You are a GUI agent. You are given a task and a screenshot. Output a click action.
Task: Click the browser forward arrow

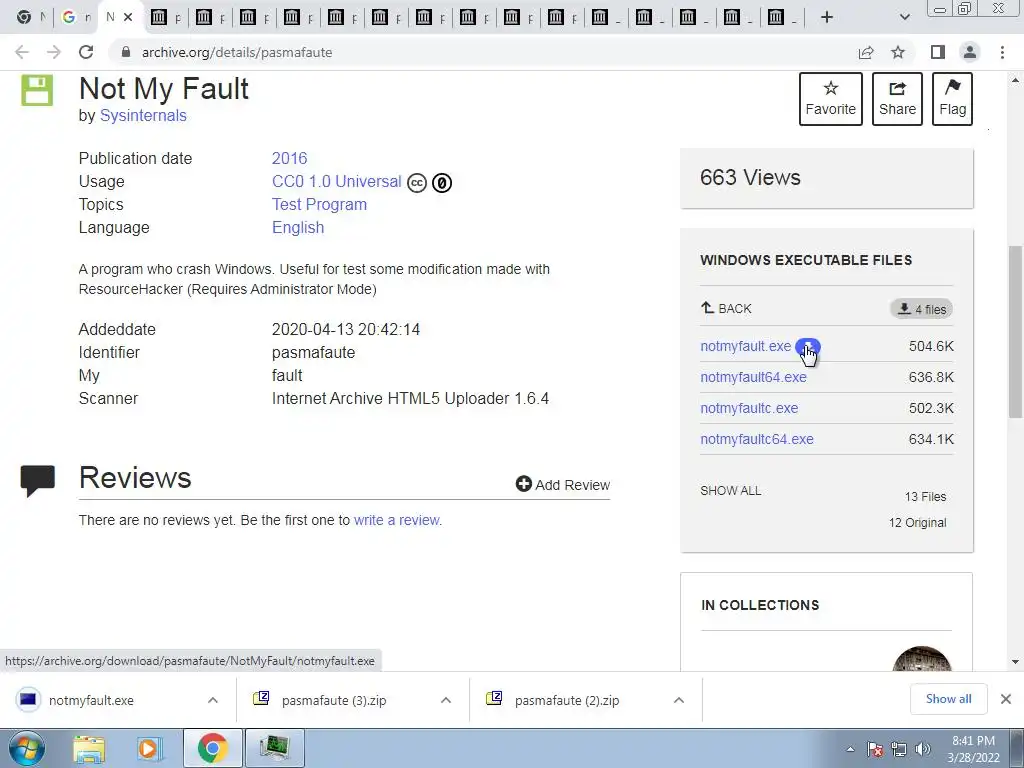54,52
